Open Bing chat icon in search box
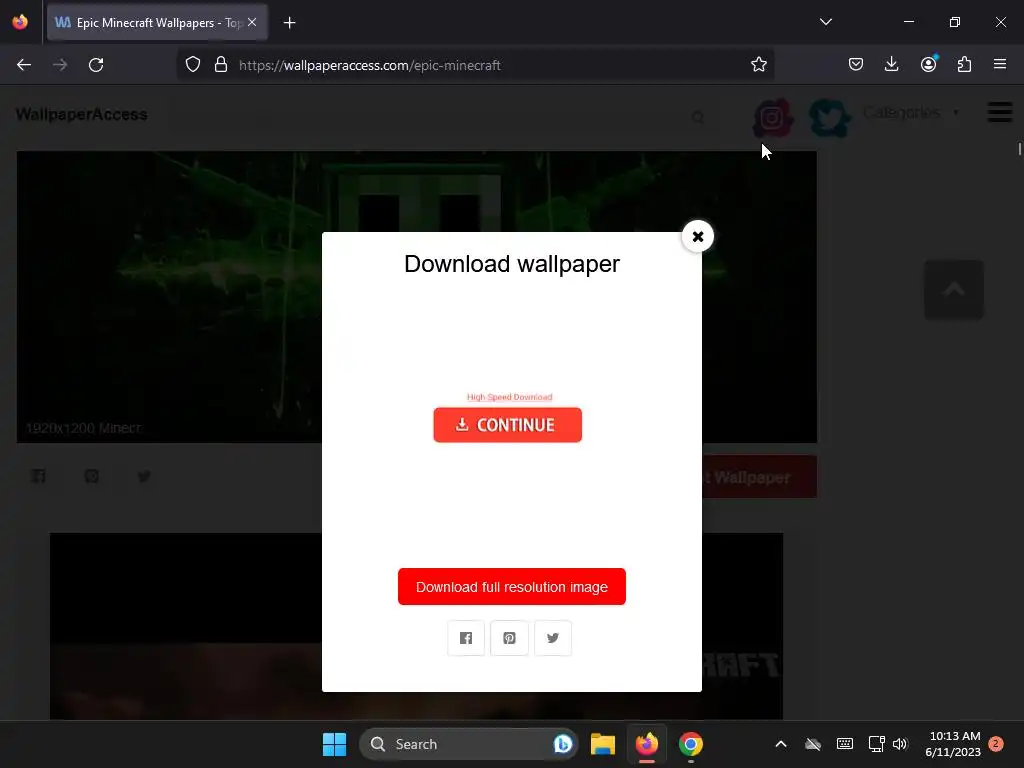Viewport: 1024px width, 768px height. tap(562, 744)
